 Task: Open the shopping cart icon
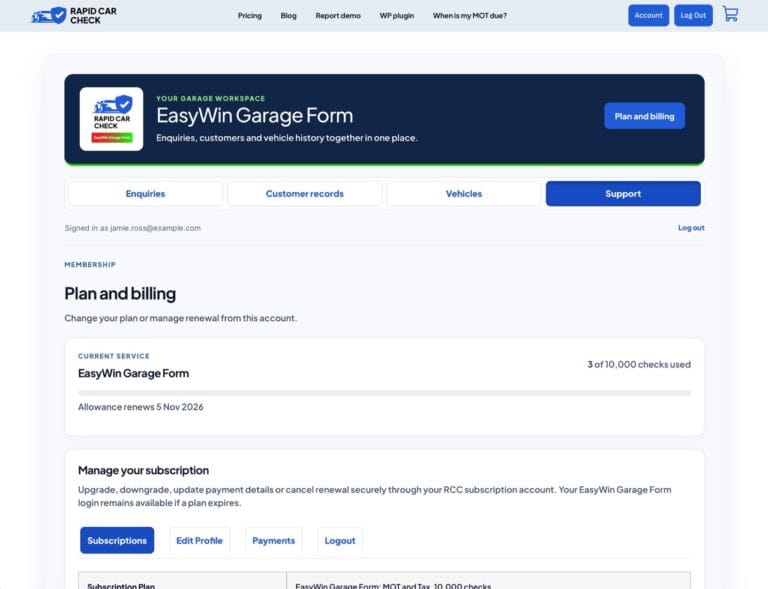[x=730, y=14]
